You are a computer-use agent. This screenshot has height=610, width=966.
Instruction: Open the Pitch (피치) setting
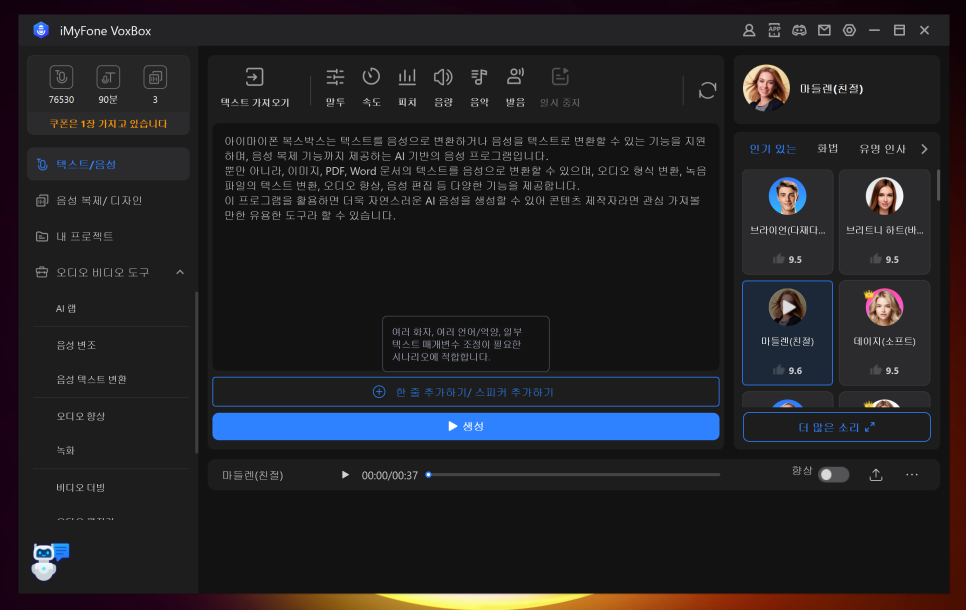407,77
